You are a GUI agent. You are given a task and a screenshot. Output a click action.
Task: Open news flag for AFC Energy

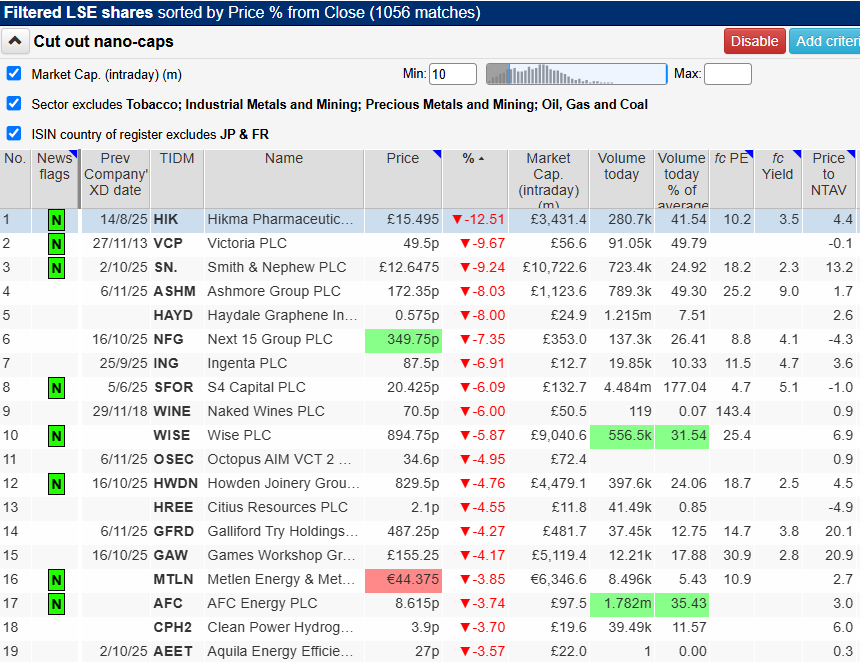click(x=56, y=604)
